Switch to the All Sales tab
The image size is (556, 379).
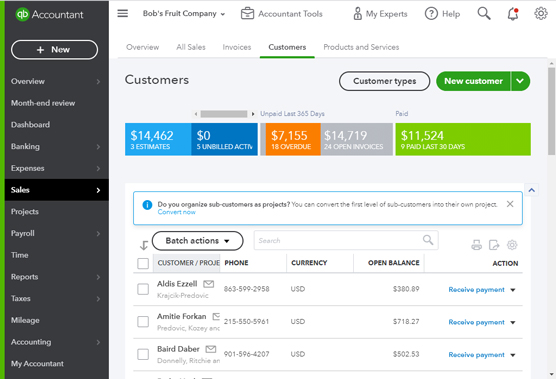[x=191, y=47]
